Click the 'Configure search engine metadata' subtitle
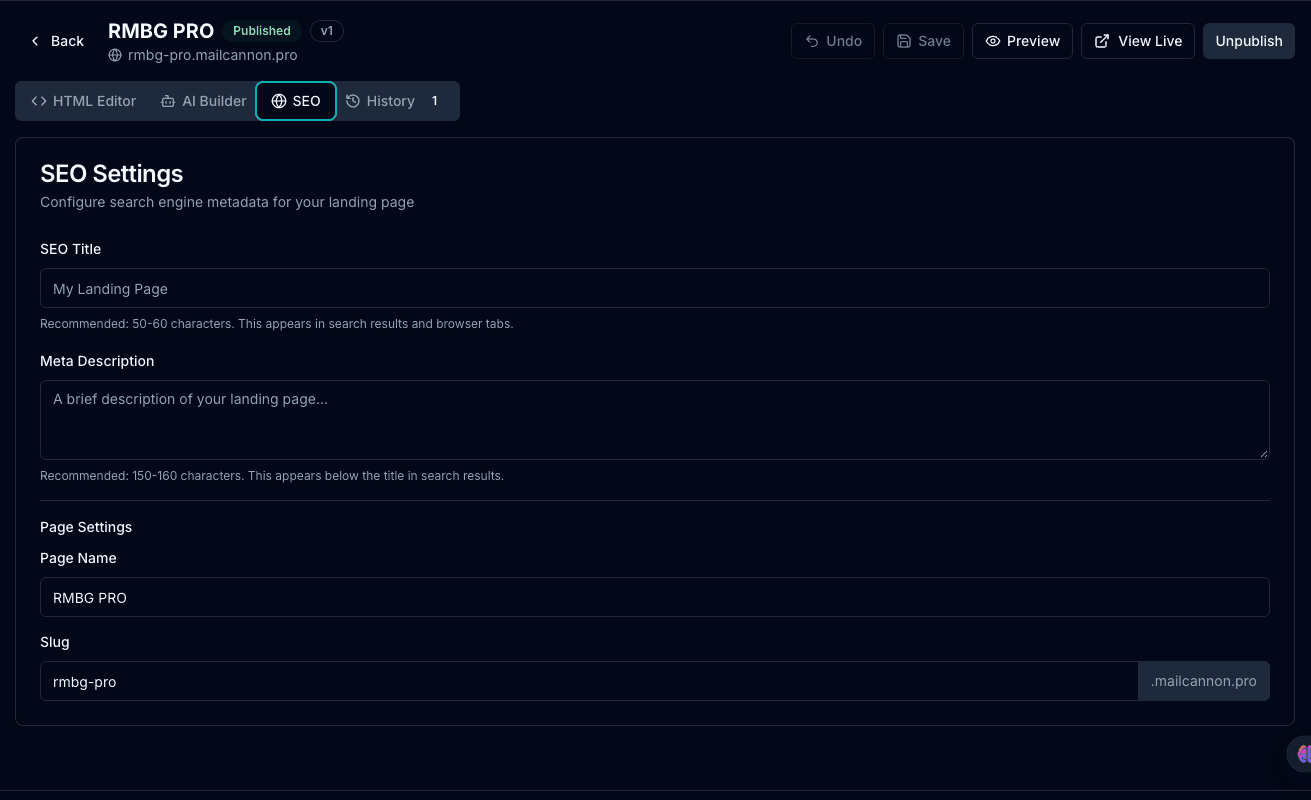Screen dimensions: 1311x800 click(227, 202)
